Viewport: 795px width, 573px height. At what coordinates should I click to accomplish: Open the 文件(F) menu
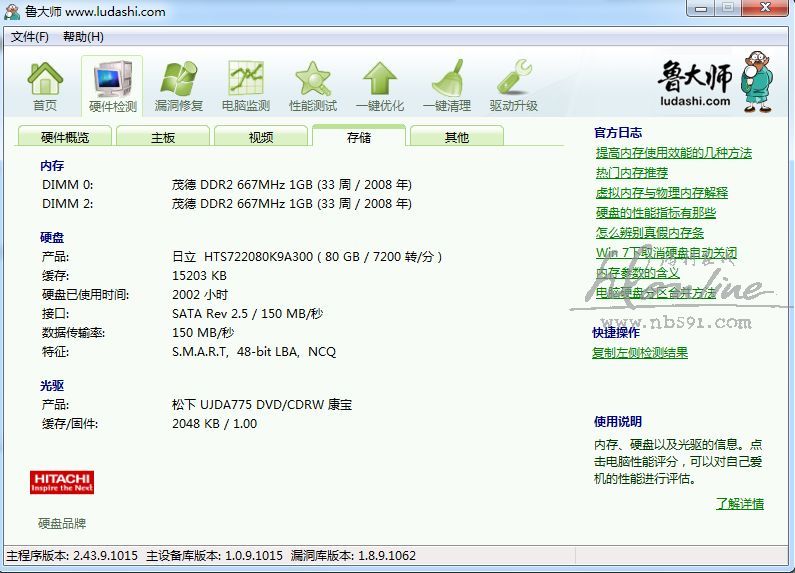tap(30, 37)
